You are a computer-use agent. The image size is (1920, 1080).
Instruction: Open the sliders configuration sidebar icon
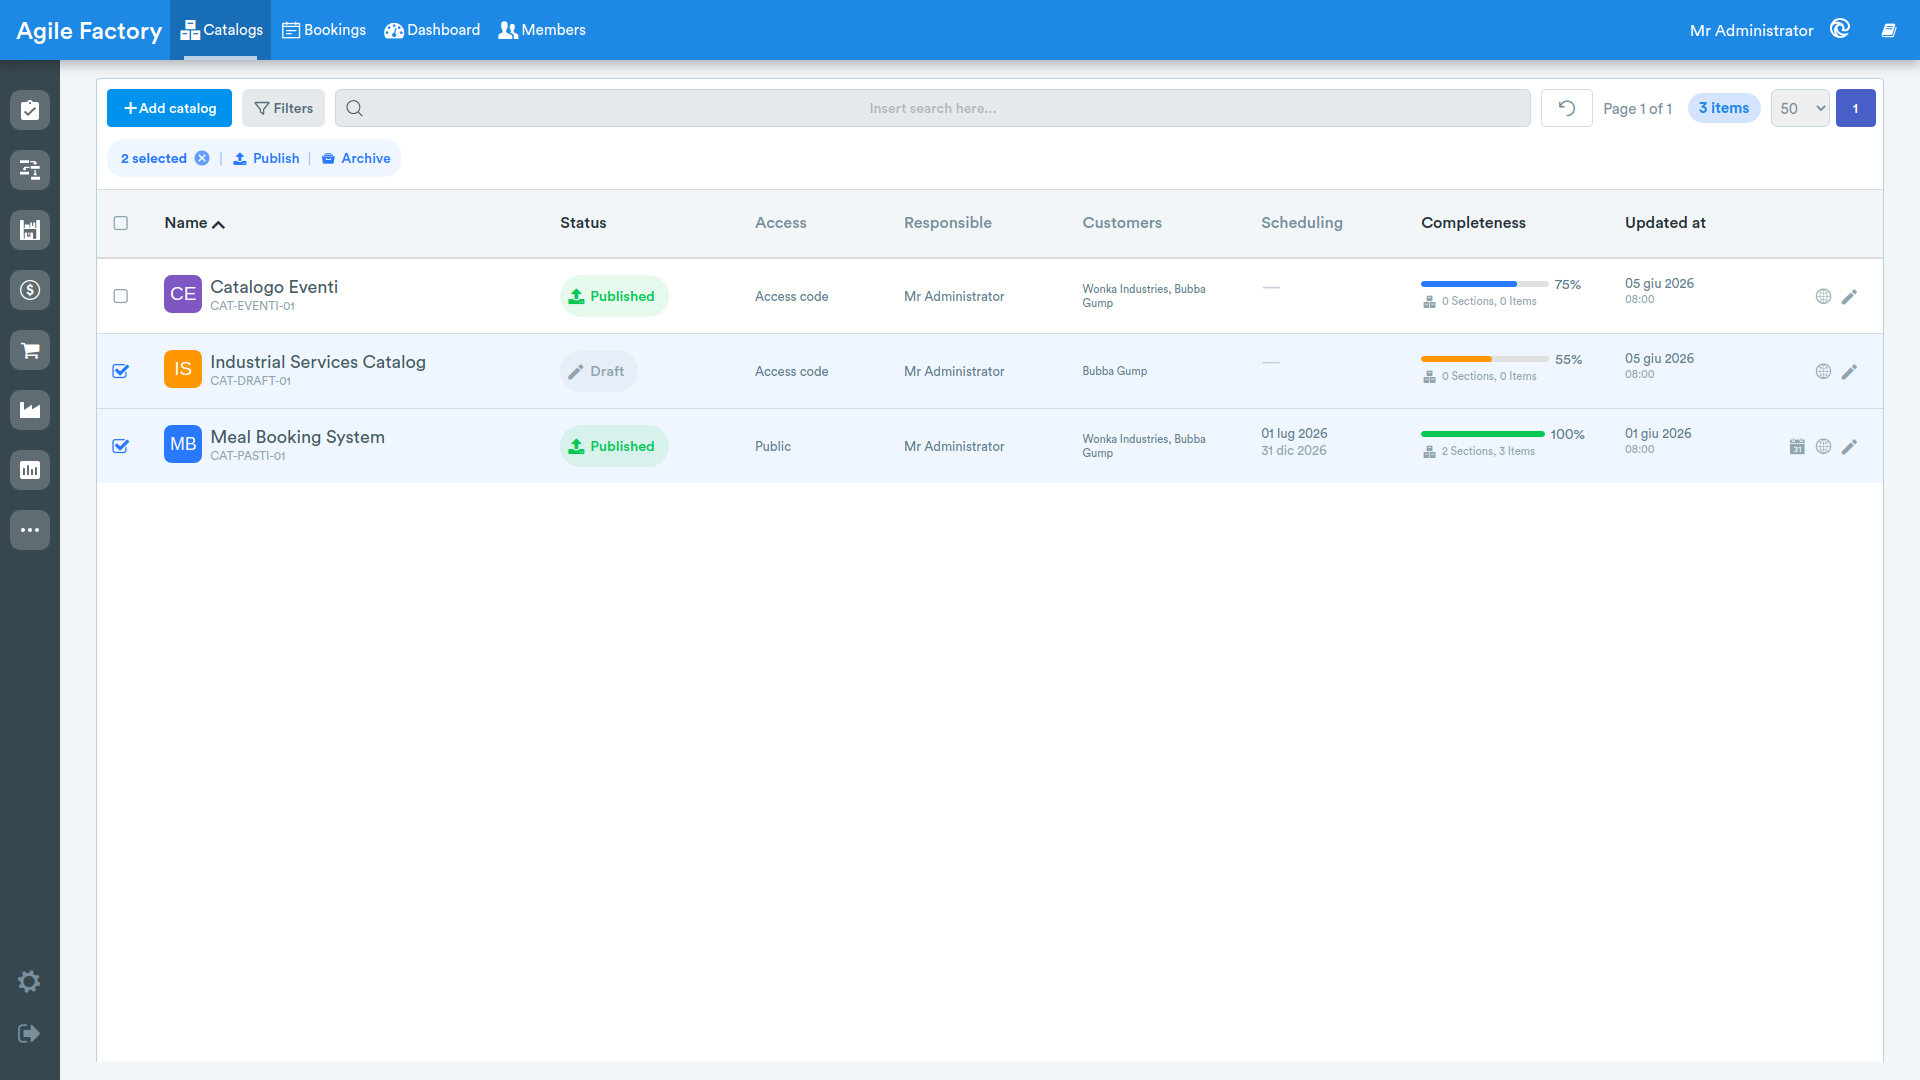click(x=30, y=170)
